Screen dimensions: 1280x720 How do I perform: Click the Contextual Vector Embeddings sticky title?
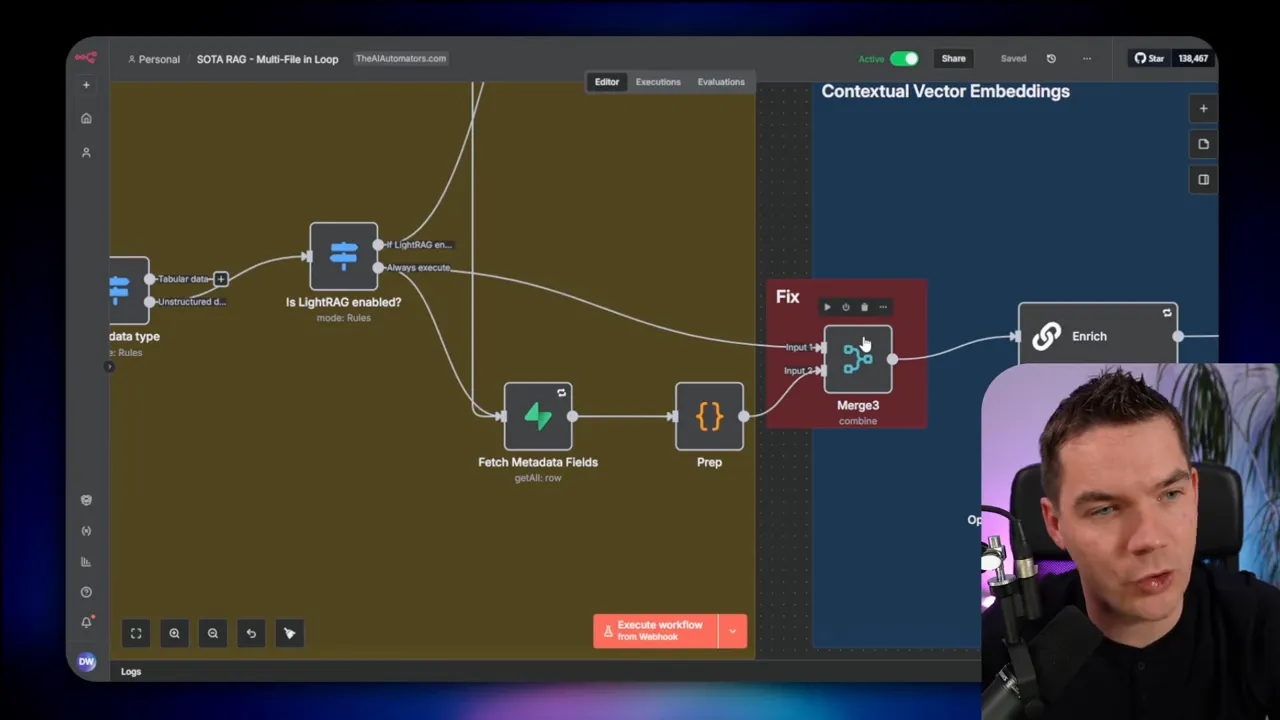pos(945,91)
